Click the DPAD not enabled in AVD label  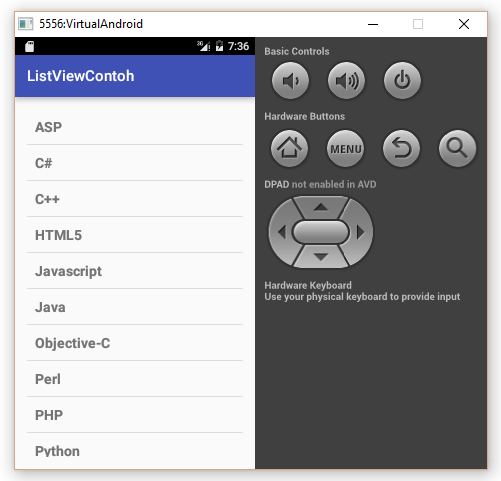(x=320, y=184)
